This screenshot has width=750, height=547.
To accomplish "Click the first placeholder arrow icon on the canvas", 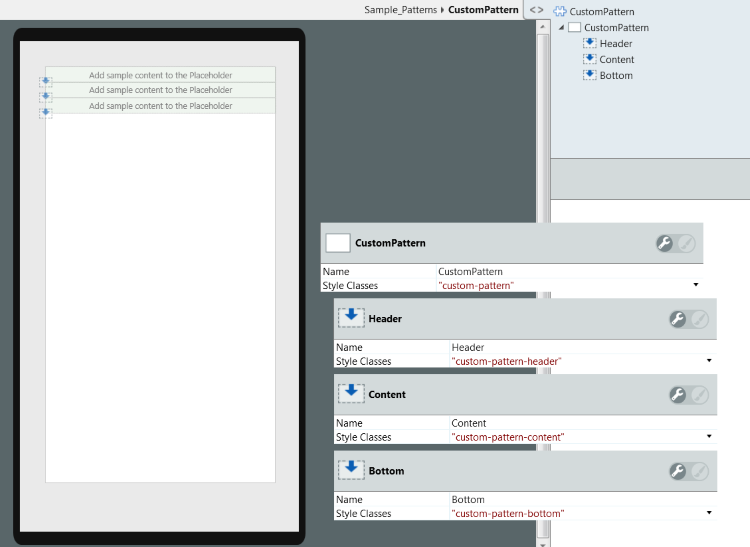I will pos(45,81).
